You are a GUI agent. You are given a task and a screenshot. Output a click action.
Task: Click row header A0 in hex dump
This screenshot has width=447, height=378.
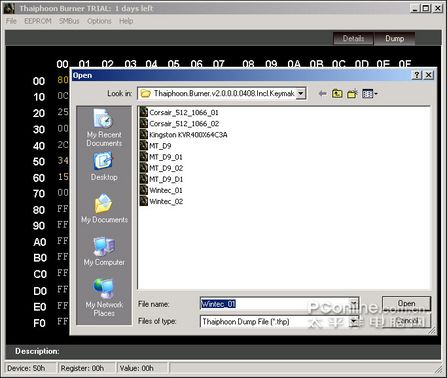[x=39, y=242]
